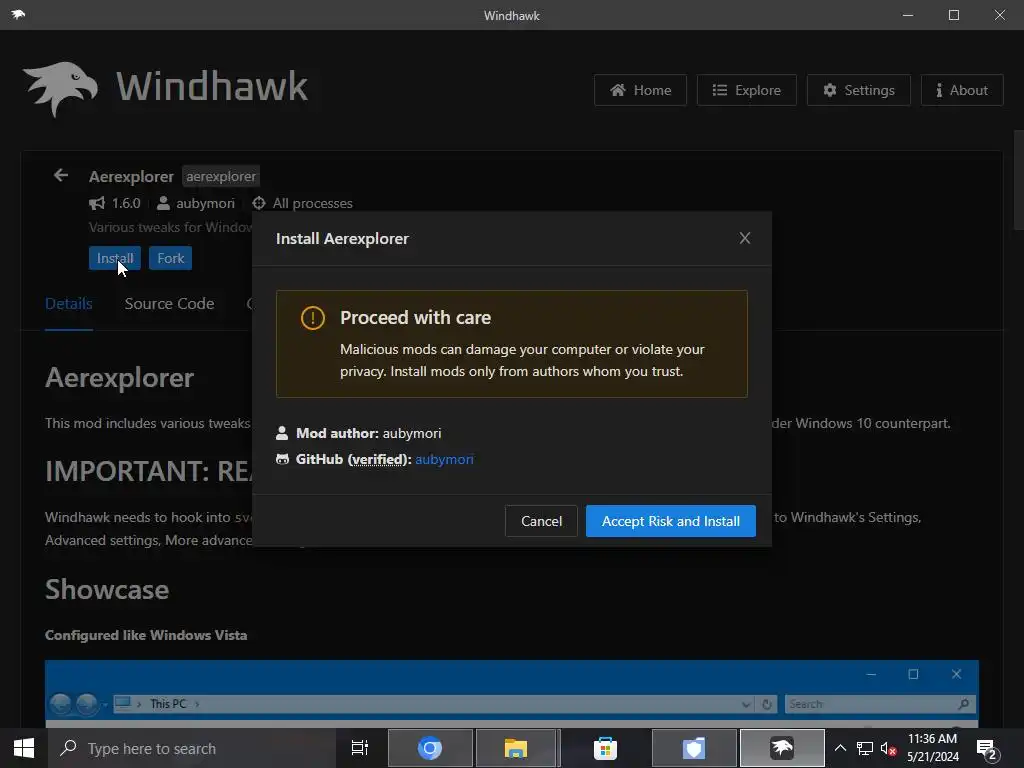Click Accept Risk and Install button
The width and height of the screenshot is (1024, 768).
[671, 521]
